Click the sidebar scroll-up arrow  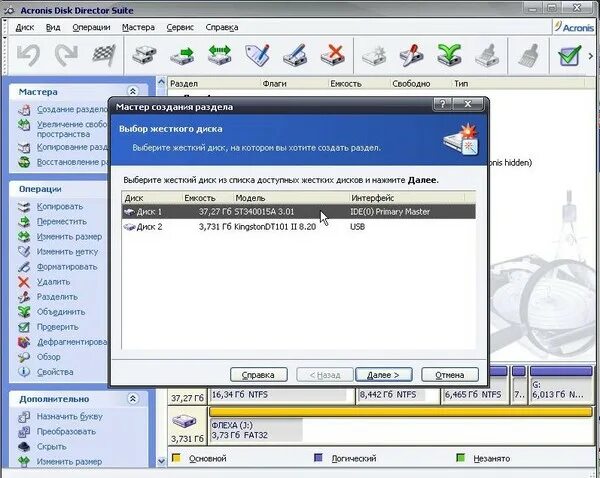point(161,82)
